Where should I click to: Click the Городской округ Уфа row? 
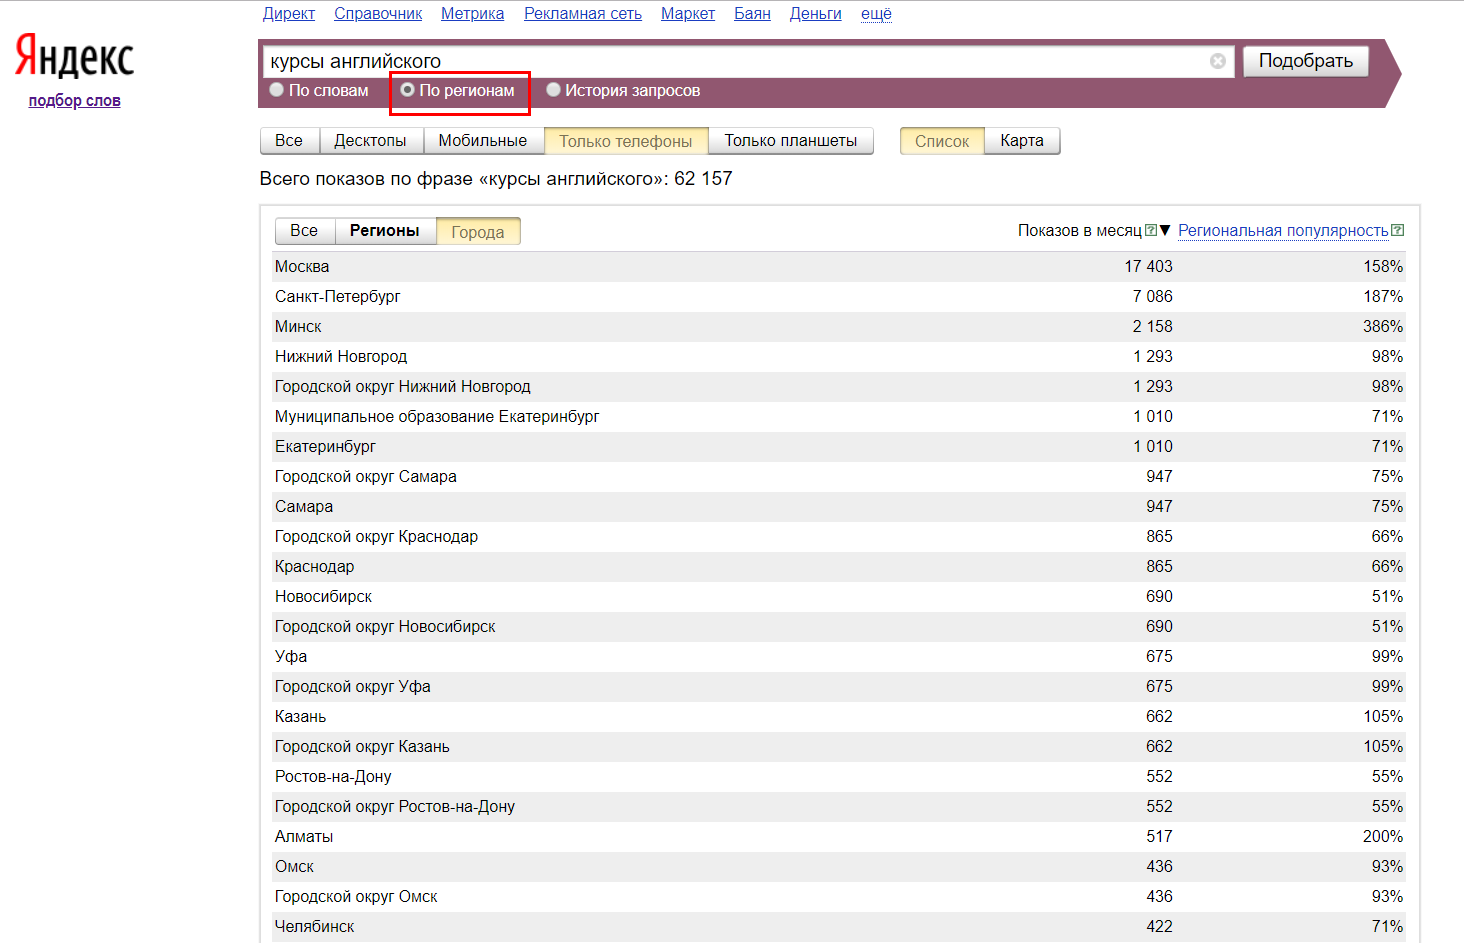(839, 686)
